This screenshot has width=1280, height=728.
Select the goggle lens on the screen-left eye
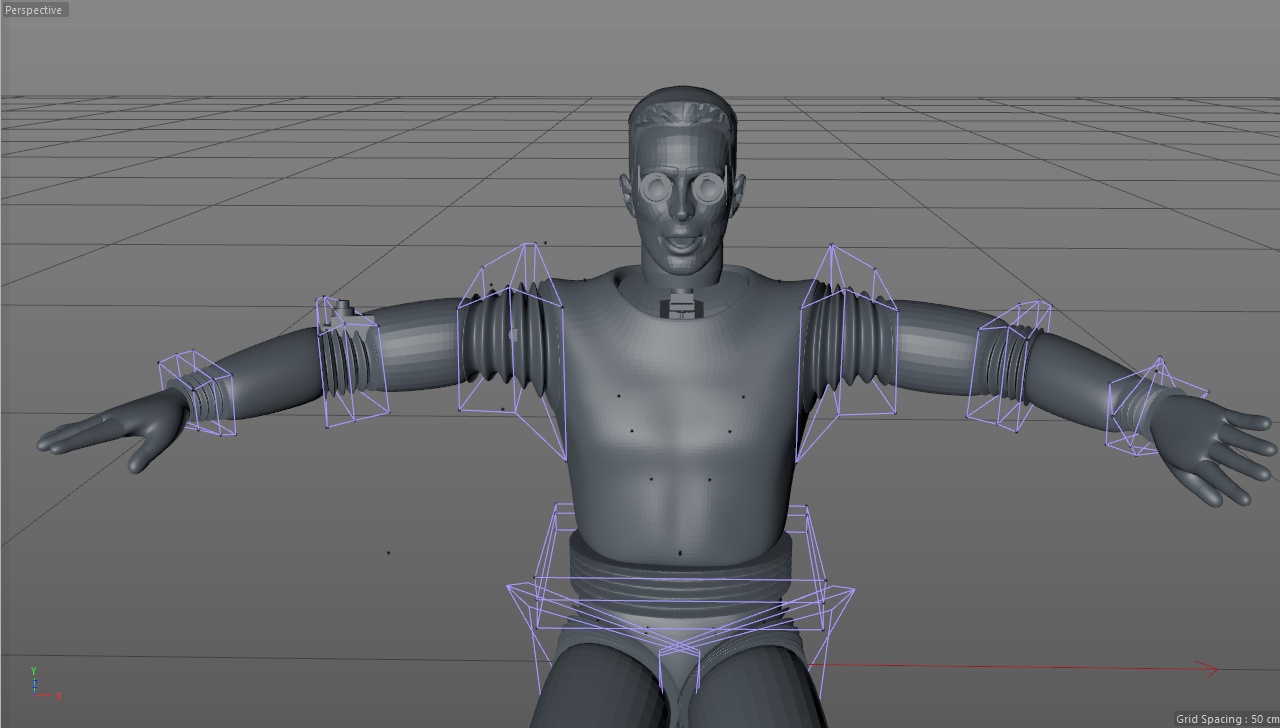pos(656,187)
